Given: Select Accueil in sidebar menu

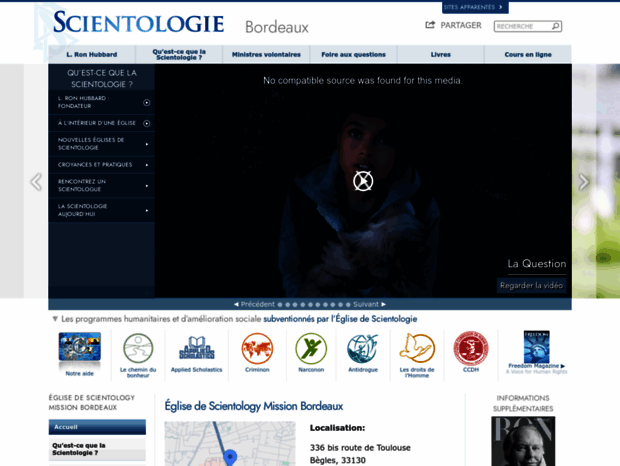Looking at the screenshot, I should click(x=97, y=427).
